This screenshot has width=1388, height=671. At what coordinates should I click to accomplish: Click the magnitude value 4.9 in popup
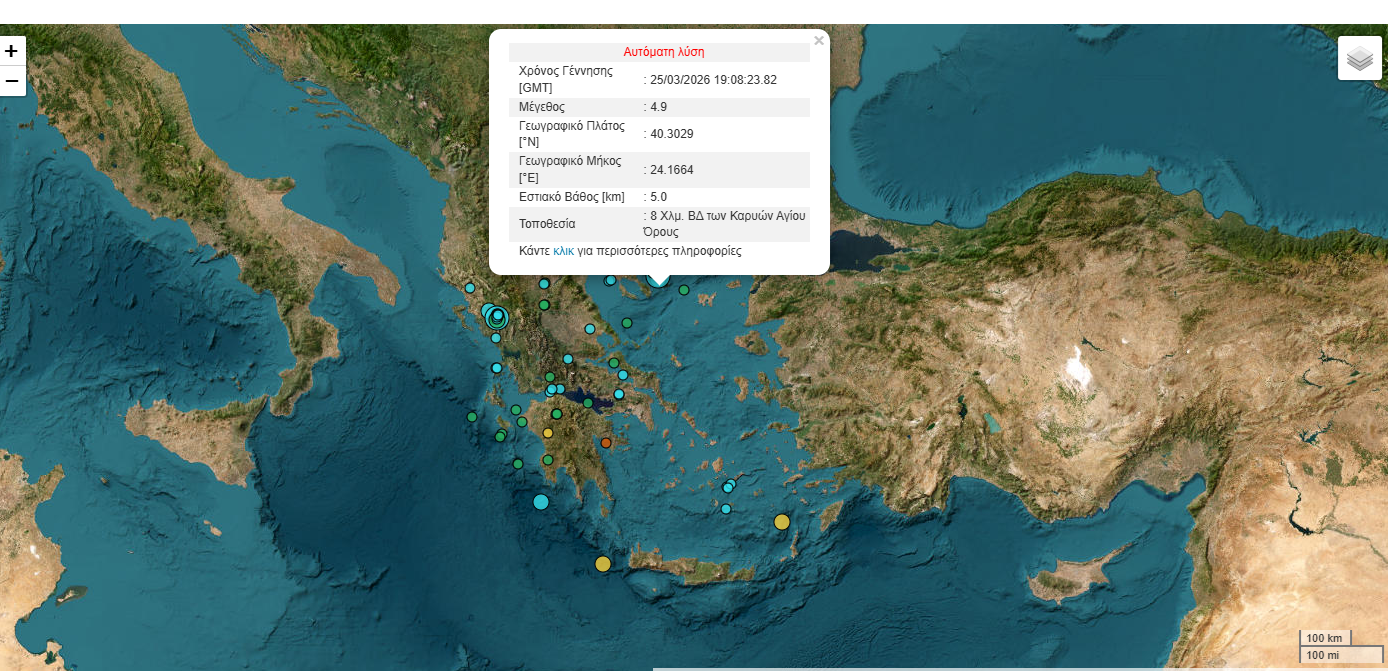pos(658,107)
